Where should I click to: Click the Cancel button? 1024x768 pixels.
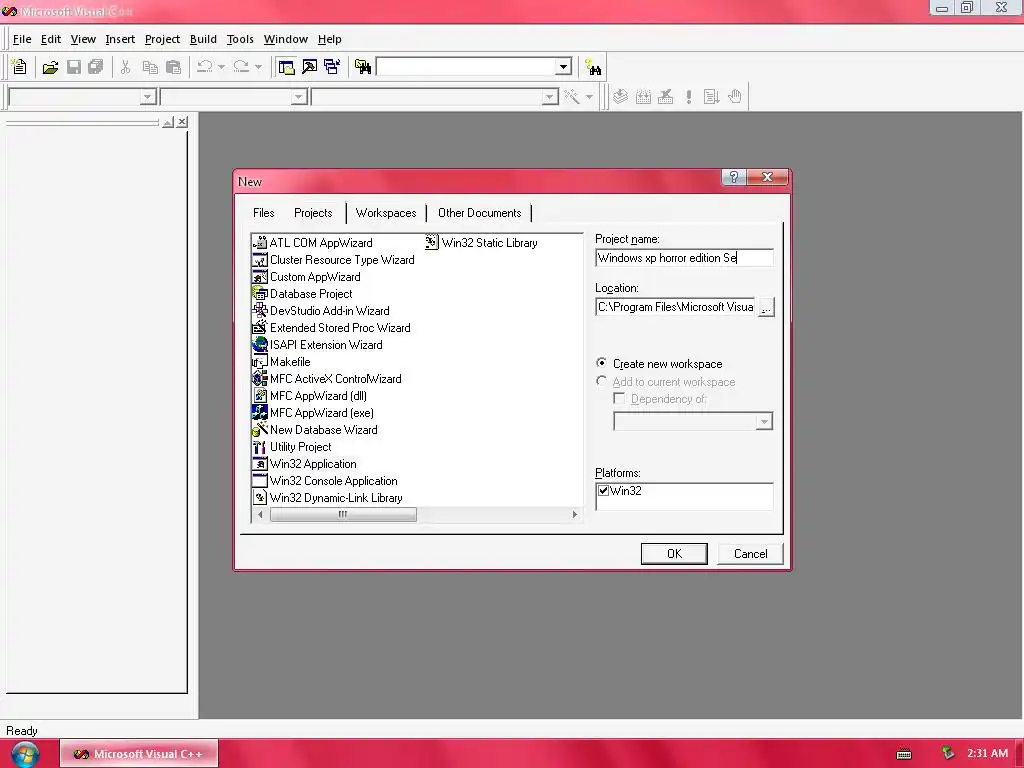[x=750, y=554]
